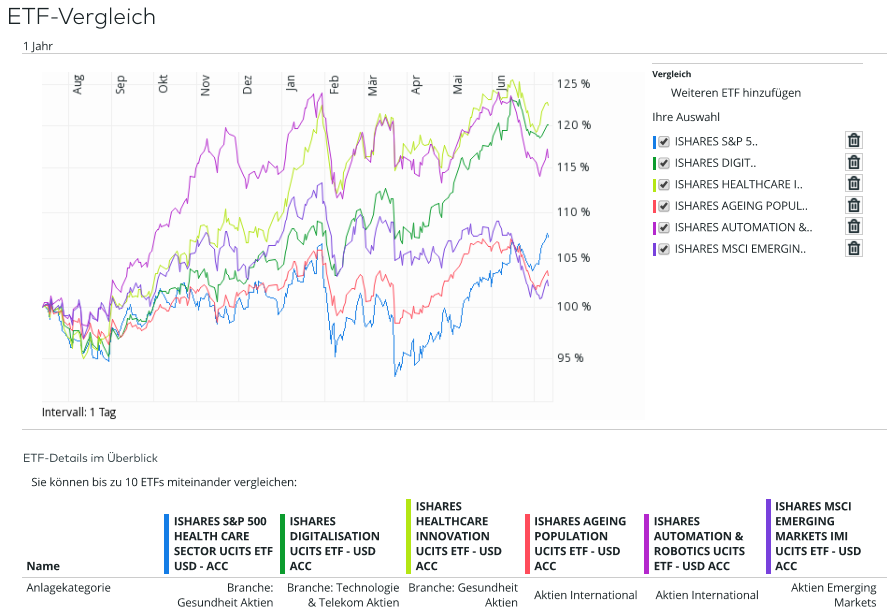Select the '1 Jahr' period tab
Screen dimensions: 887x615
(x=37, y=45)
